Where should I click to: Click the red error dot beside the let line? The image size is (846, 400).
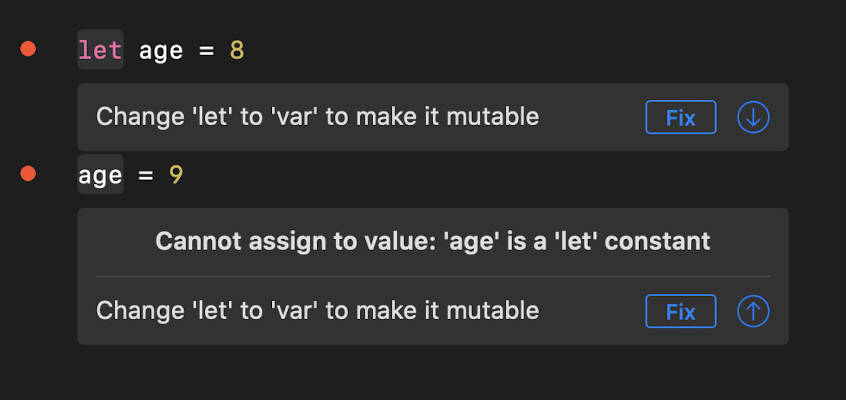[28, 48]
